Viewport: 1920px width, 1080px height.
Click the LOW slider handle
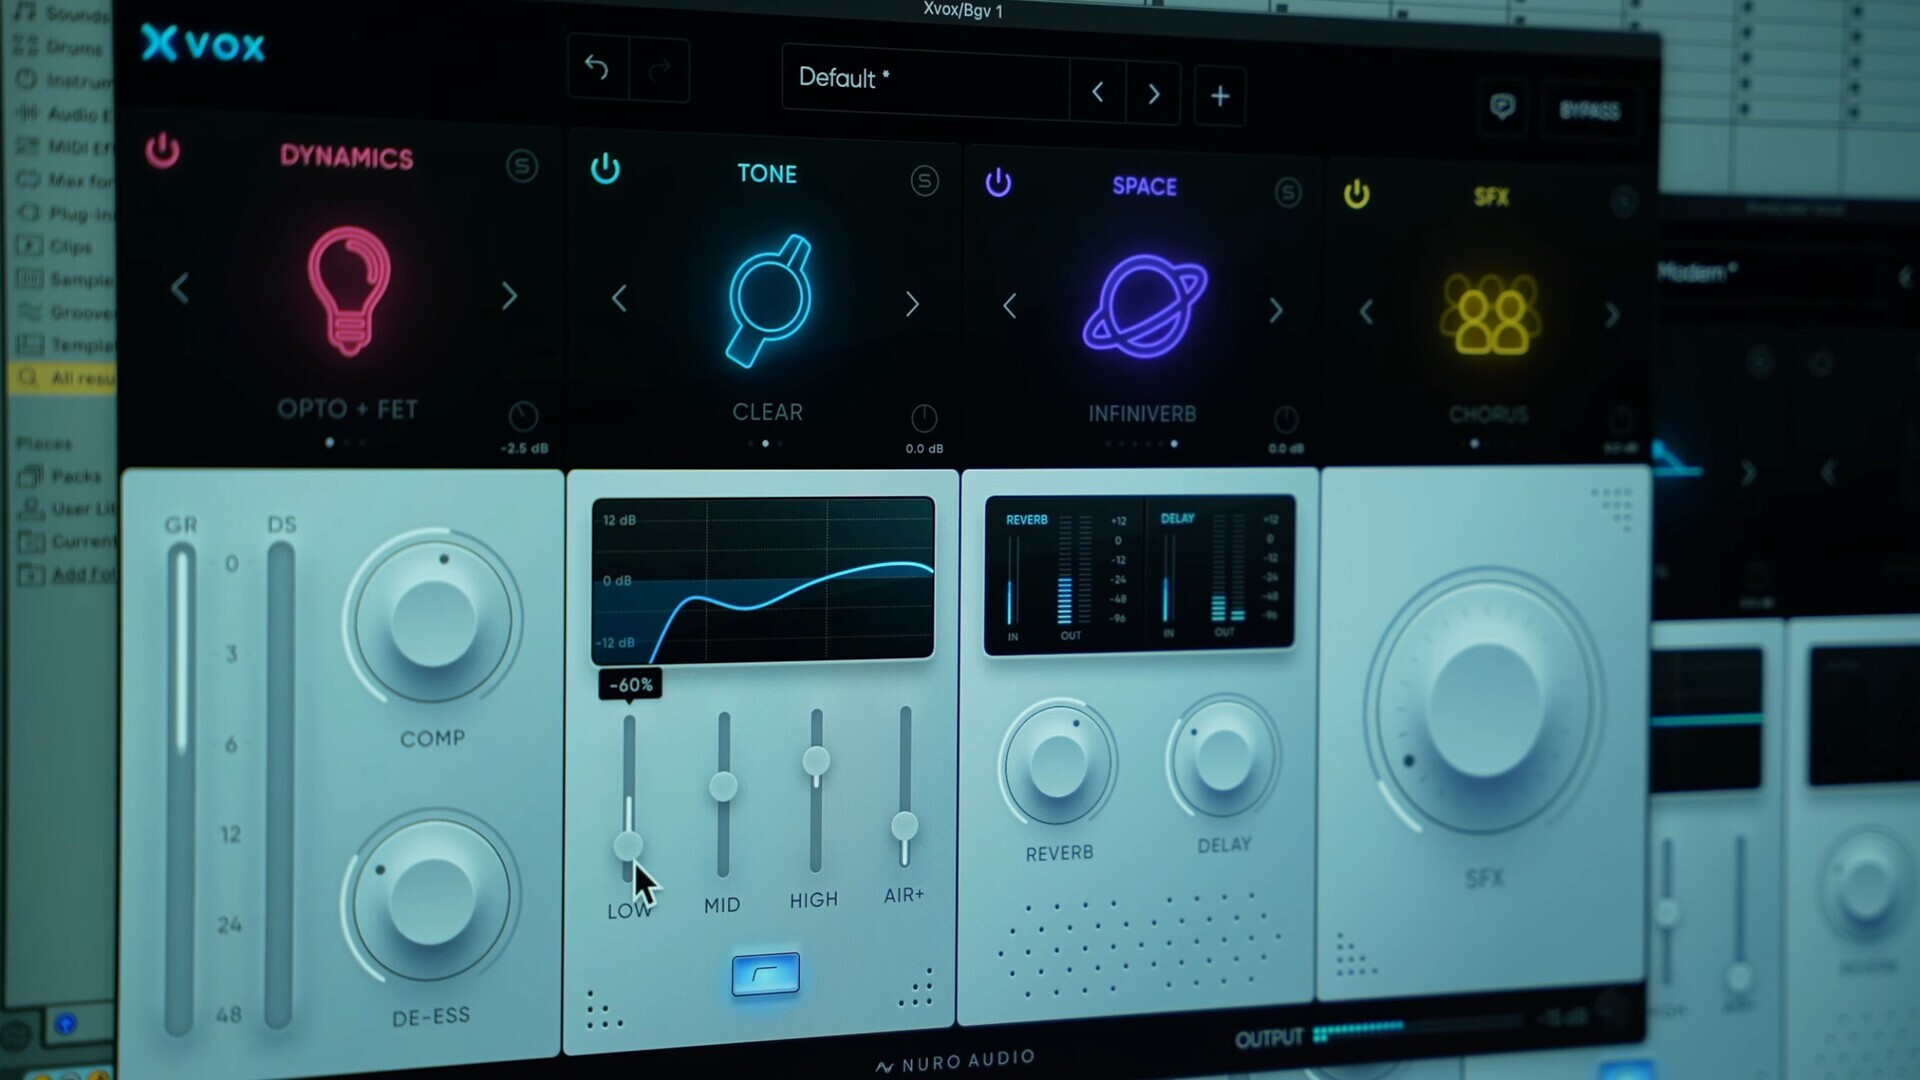[x=628, y=846]
